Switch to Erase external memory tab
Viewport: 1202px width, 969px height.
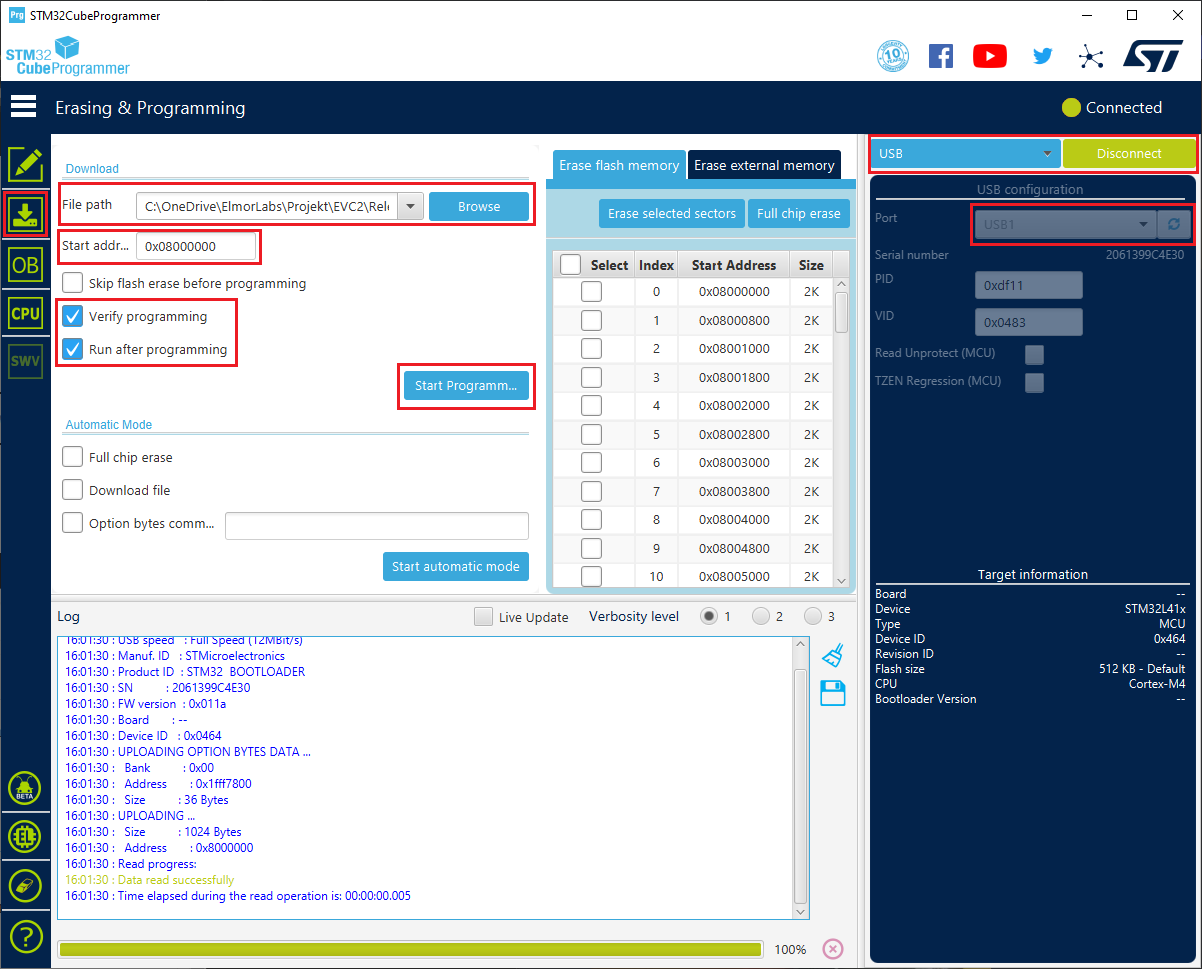(764, 165)
